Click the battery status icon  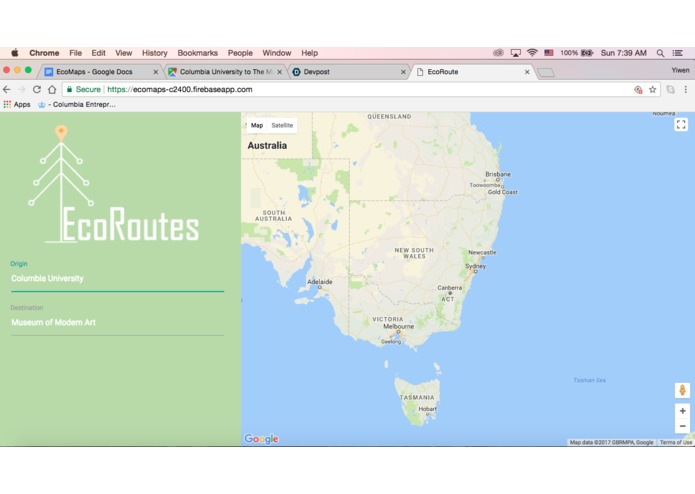(587, 53)
